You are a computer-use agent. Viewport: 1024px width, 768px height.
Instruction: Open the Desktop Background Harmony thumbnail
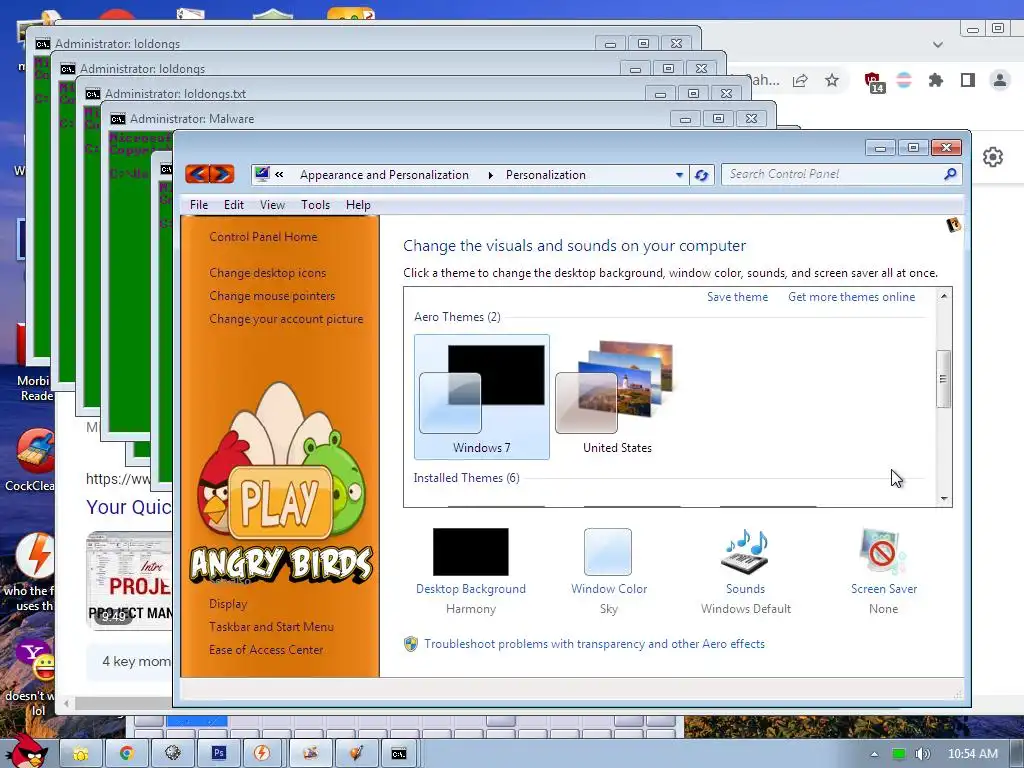[x=471, y=552]
